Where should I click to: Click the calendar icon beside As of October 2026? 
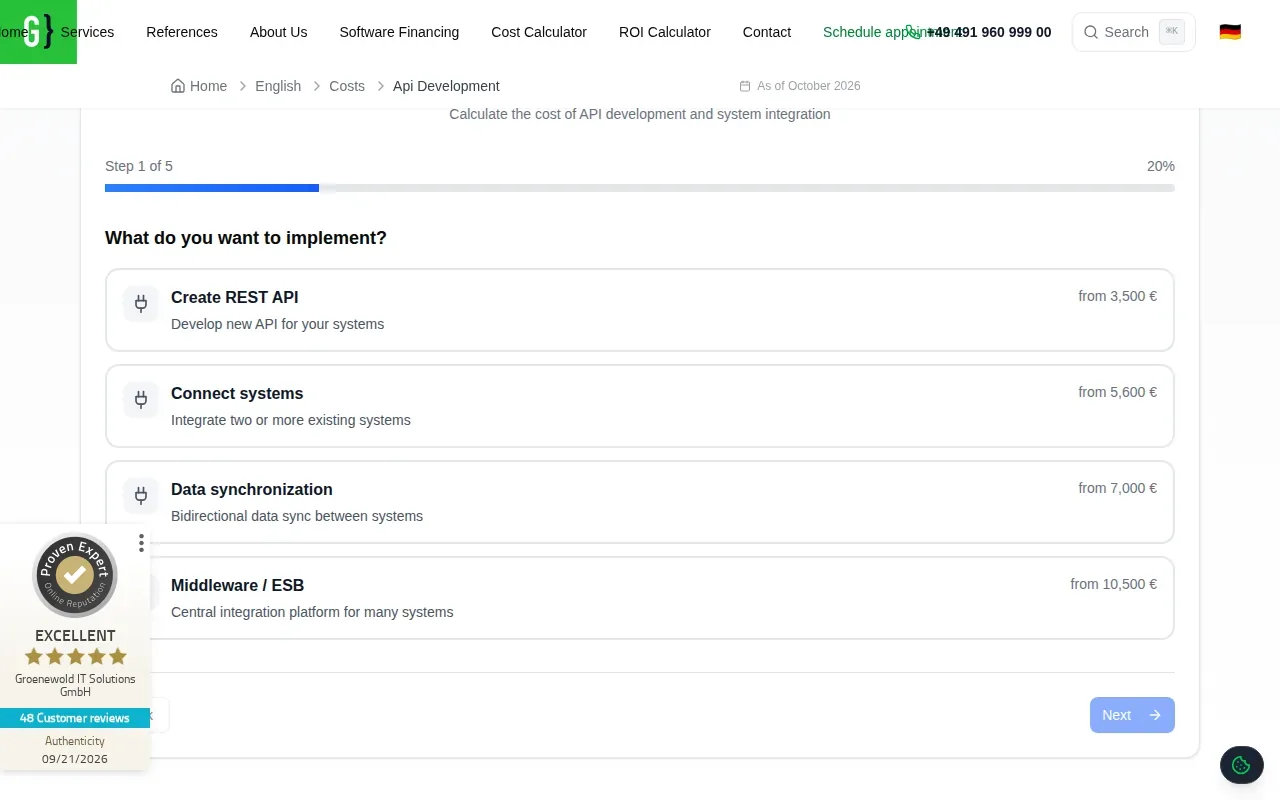coord(745,86)
